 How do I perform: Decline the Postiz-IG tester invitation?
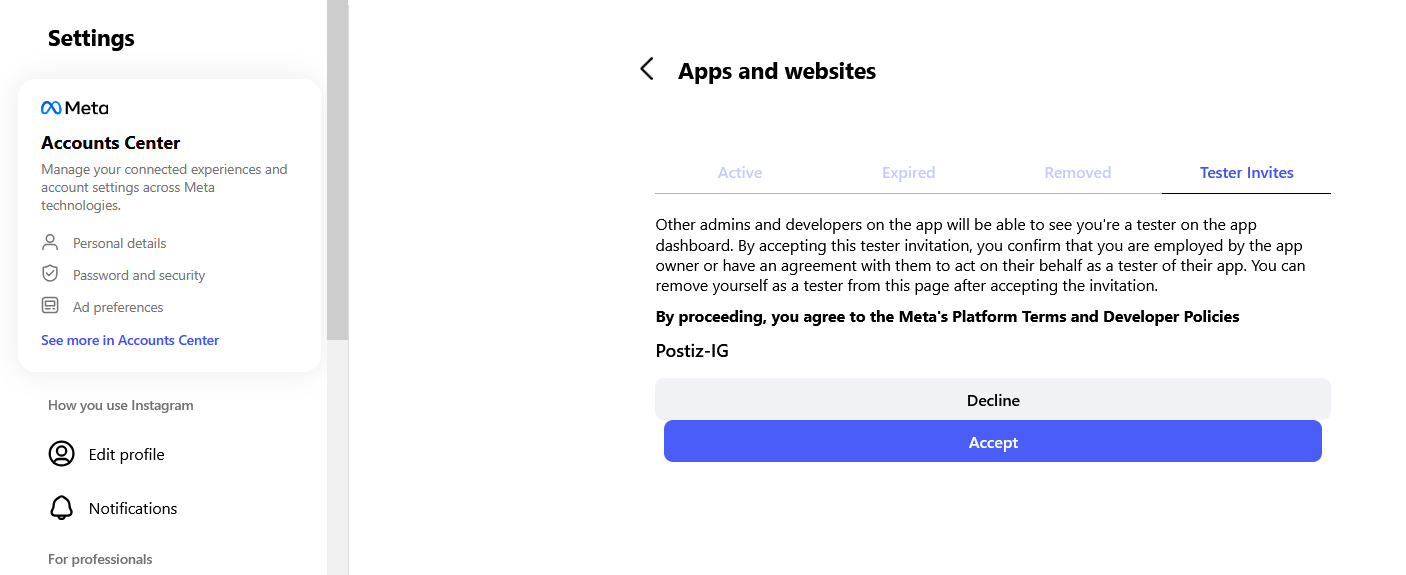pyautogui.click(x=992, y=400)
